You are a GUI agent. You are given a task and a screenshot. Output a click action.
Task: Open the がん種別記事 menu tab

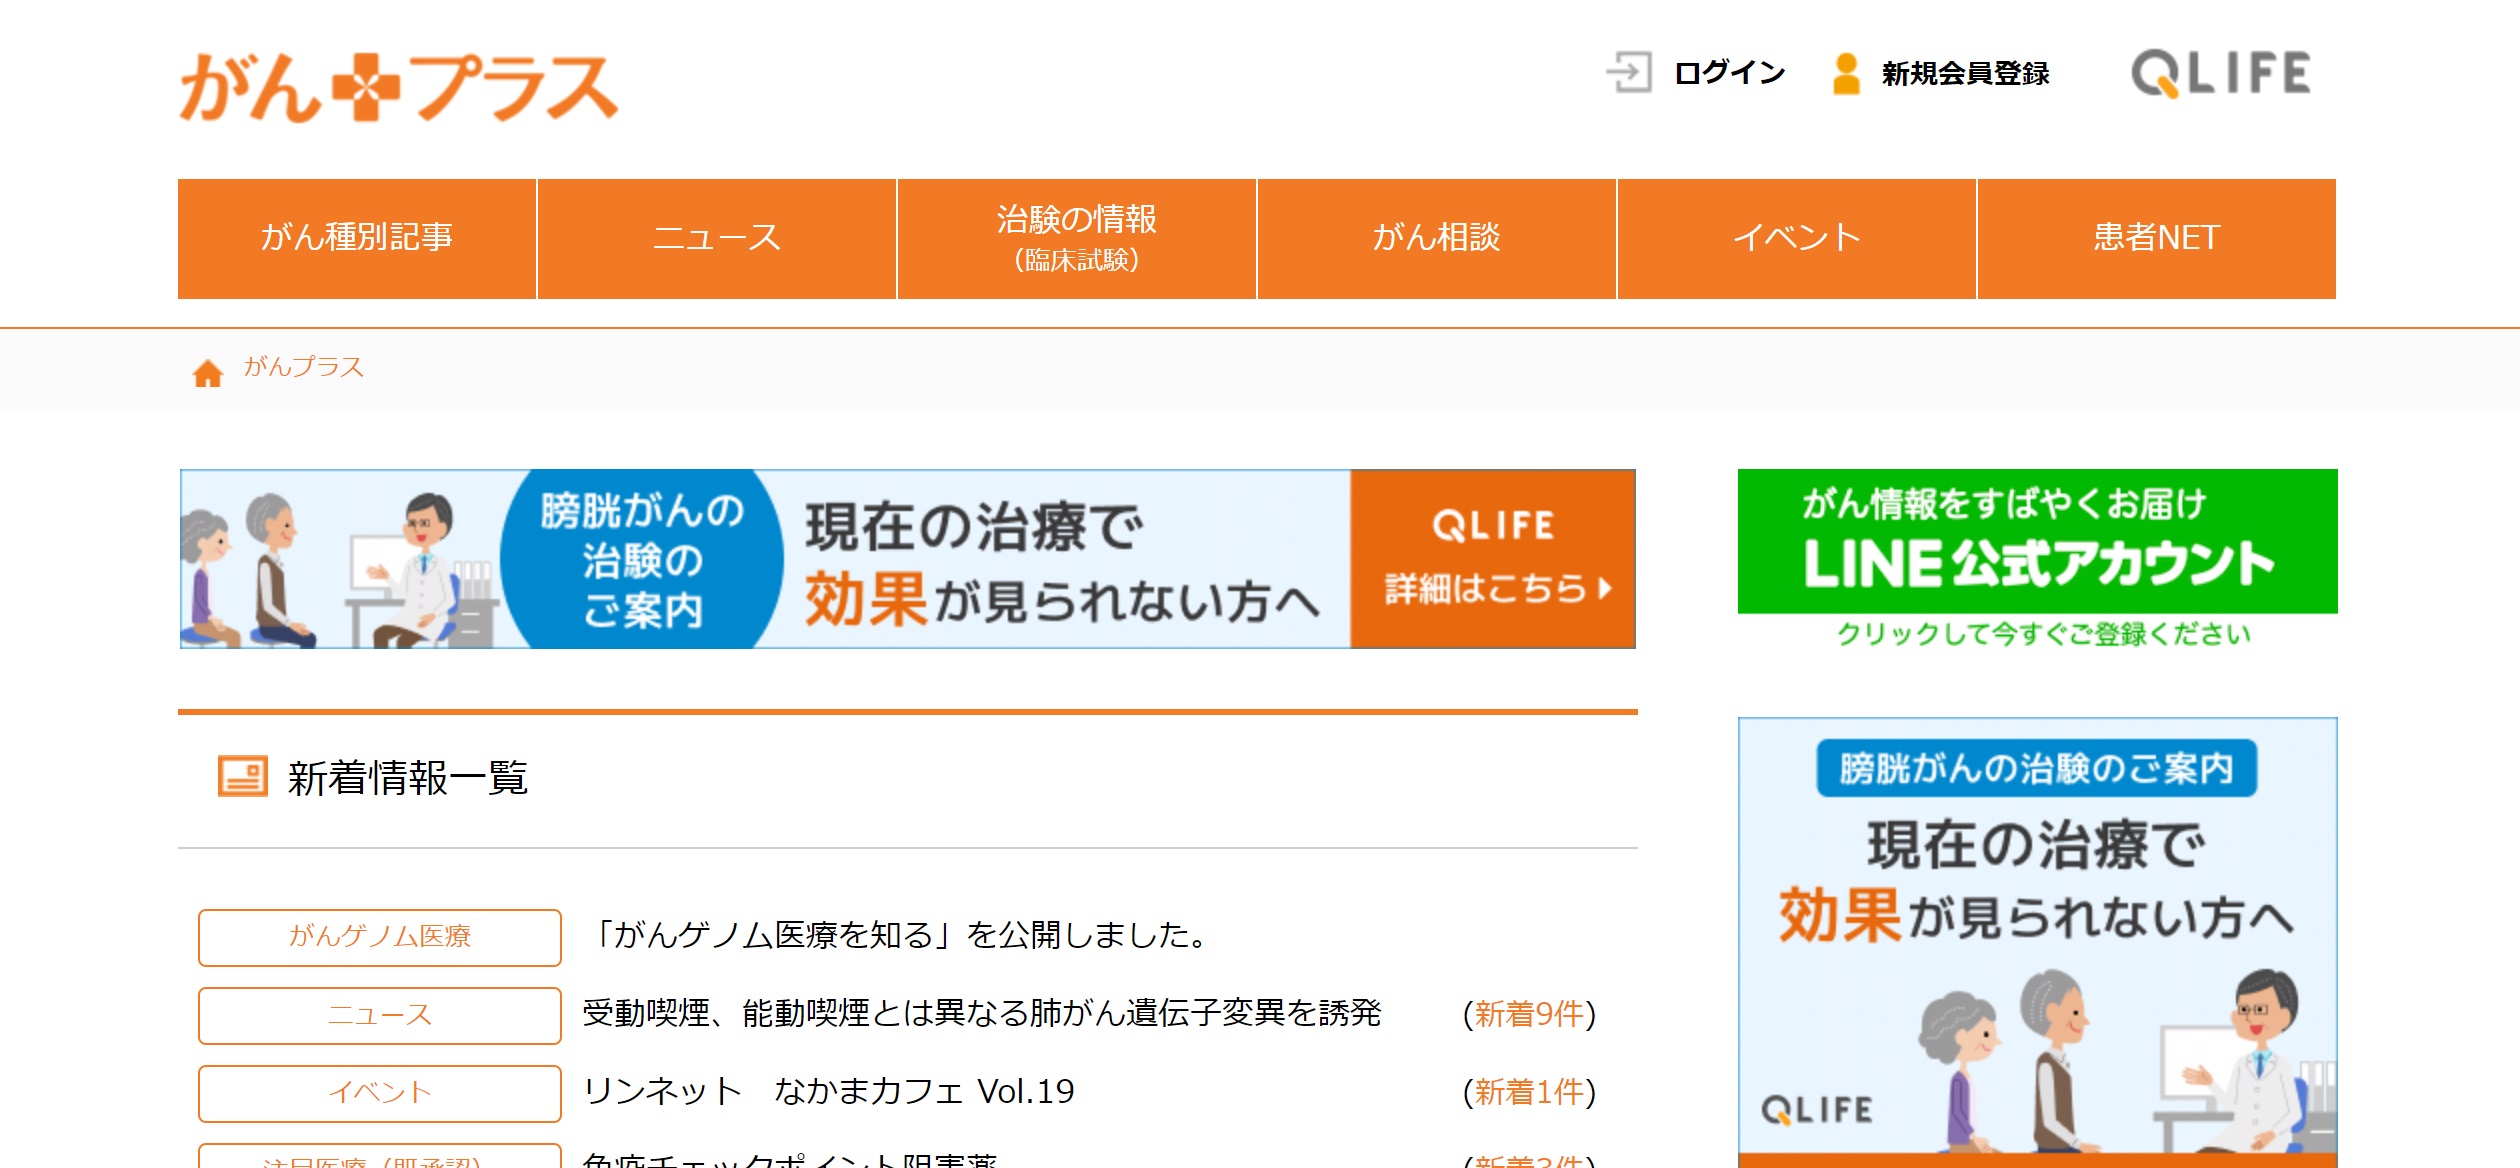pos(357,238)
